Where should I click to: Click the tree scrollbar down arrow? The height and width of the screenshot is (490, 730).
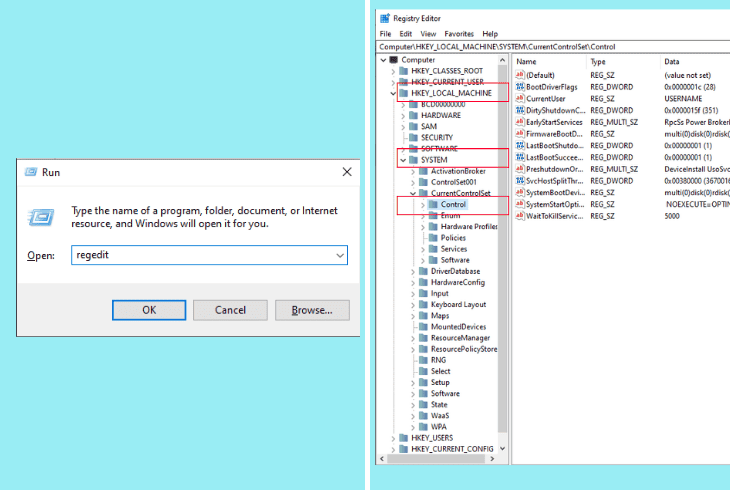coord(502,449)
